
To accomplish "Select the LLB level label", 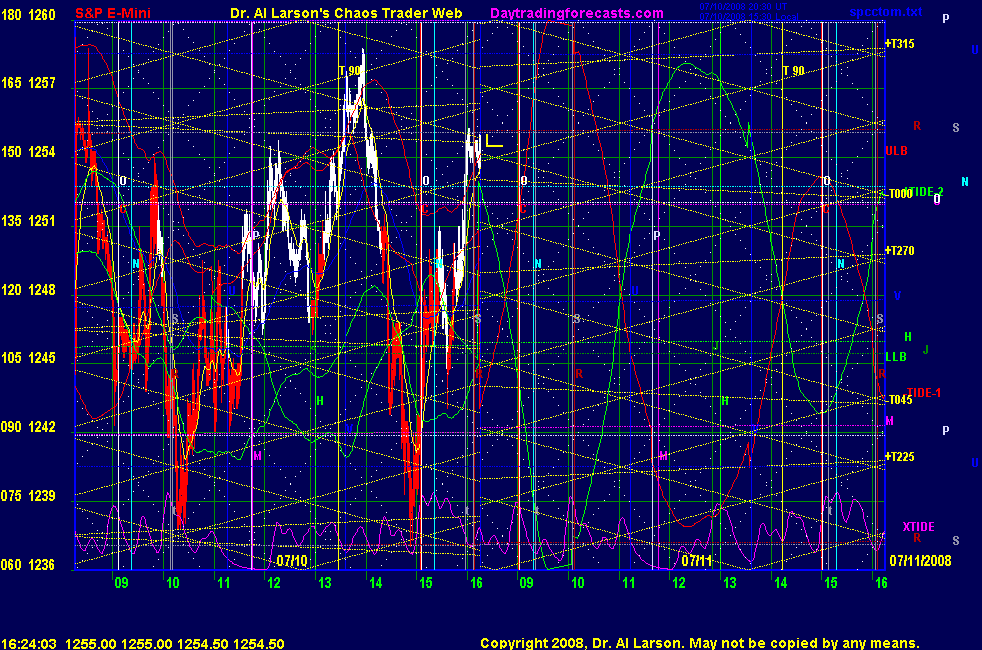I will 896,357.
